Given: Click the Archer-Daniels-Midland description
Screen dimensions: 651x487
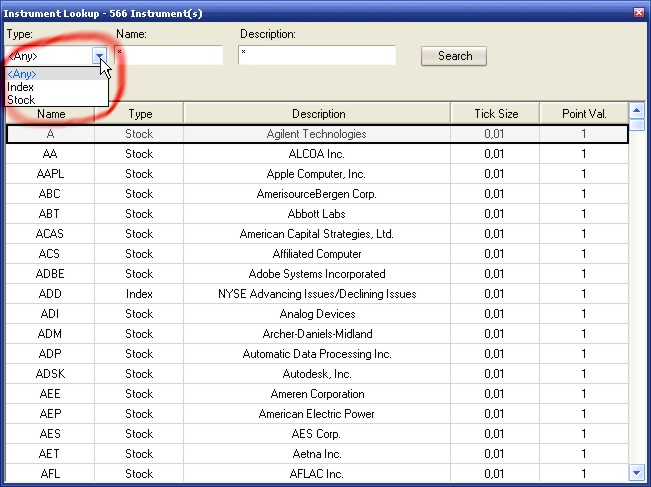Looking at the screenshot, I should tap(318, 334).
